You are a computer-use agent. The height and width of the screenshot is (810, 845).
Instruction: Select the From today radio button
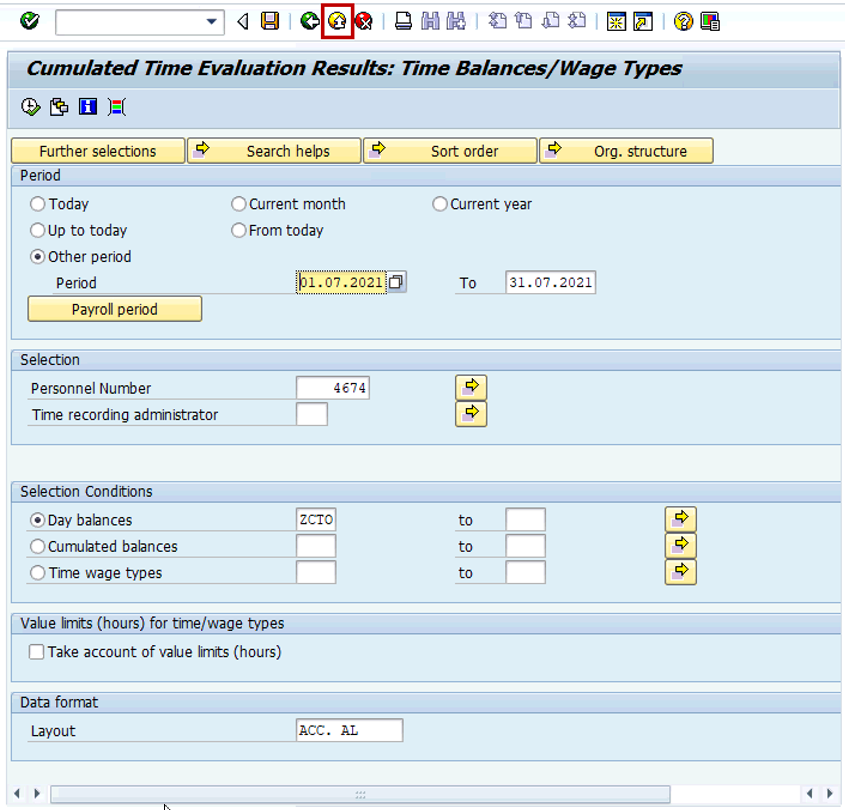pyautogui.click(x=239, y=230)
